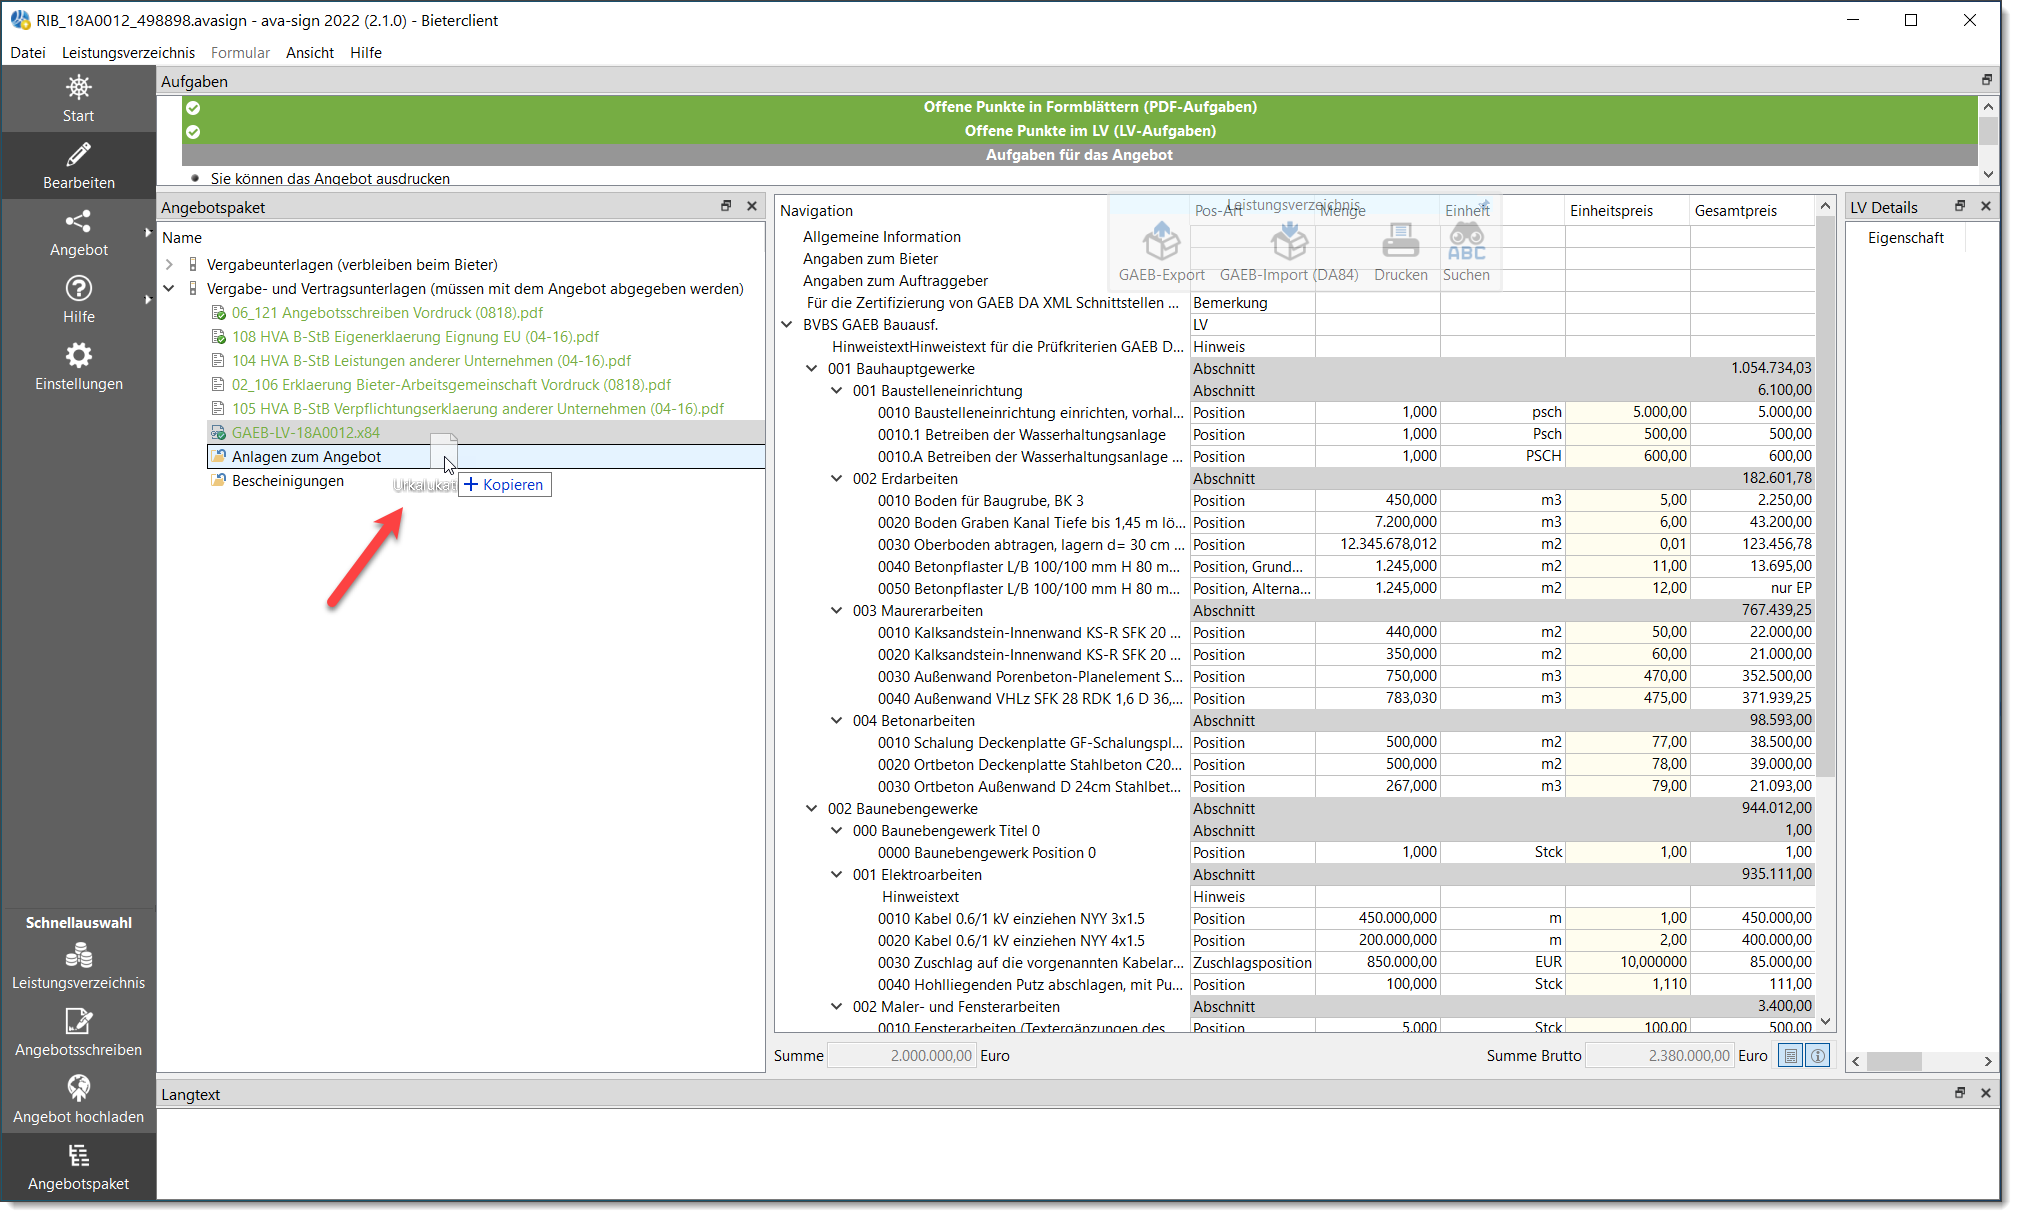Collapse 001 Bauhauptgewerke section
The image size is (2017, 1217).
[811, 369]
